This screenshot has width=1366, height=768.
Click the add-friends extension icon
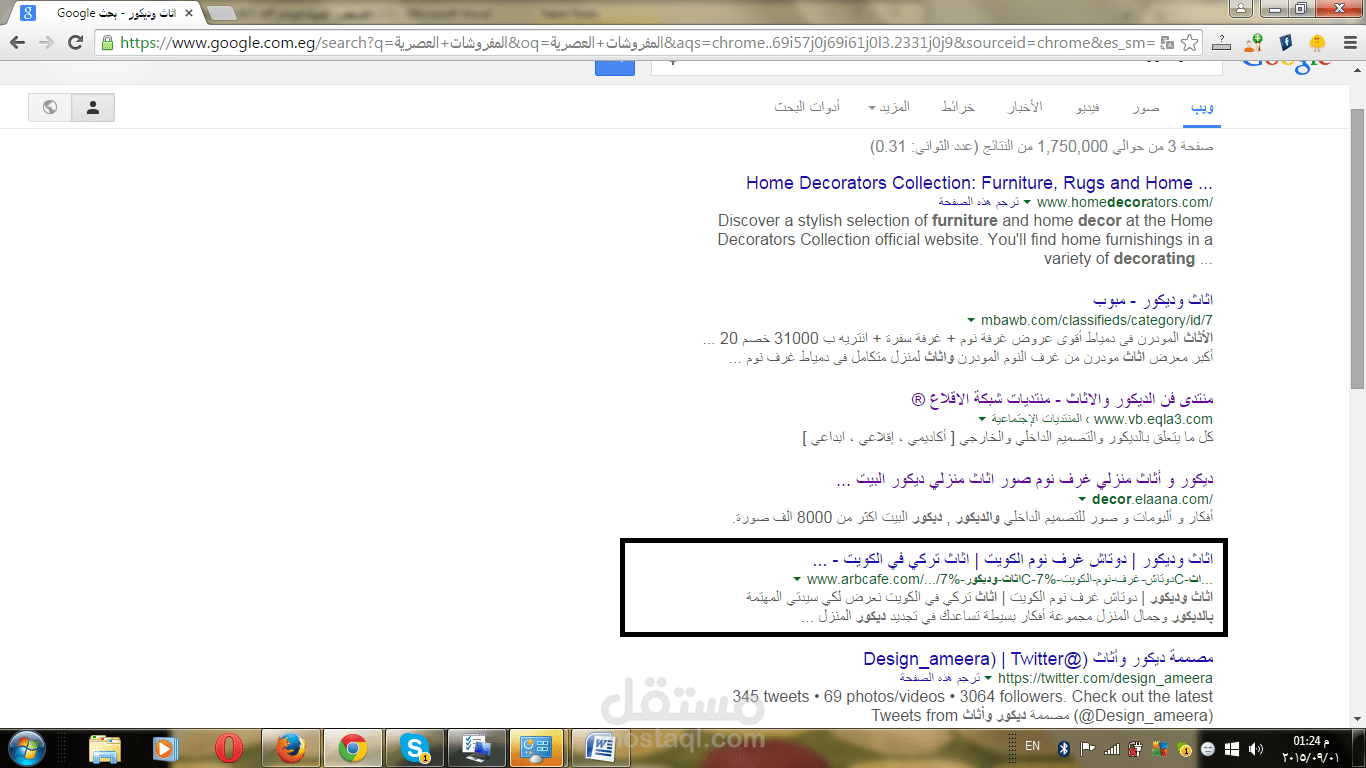tap(1254, 43)
